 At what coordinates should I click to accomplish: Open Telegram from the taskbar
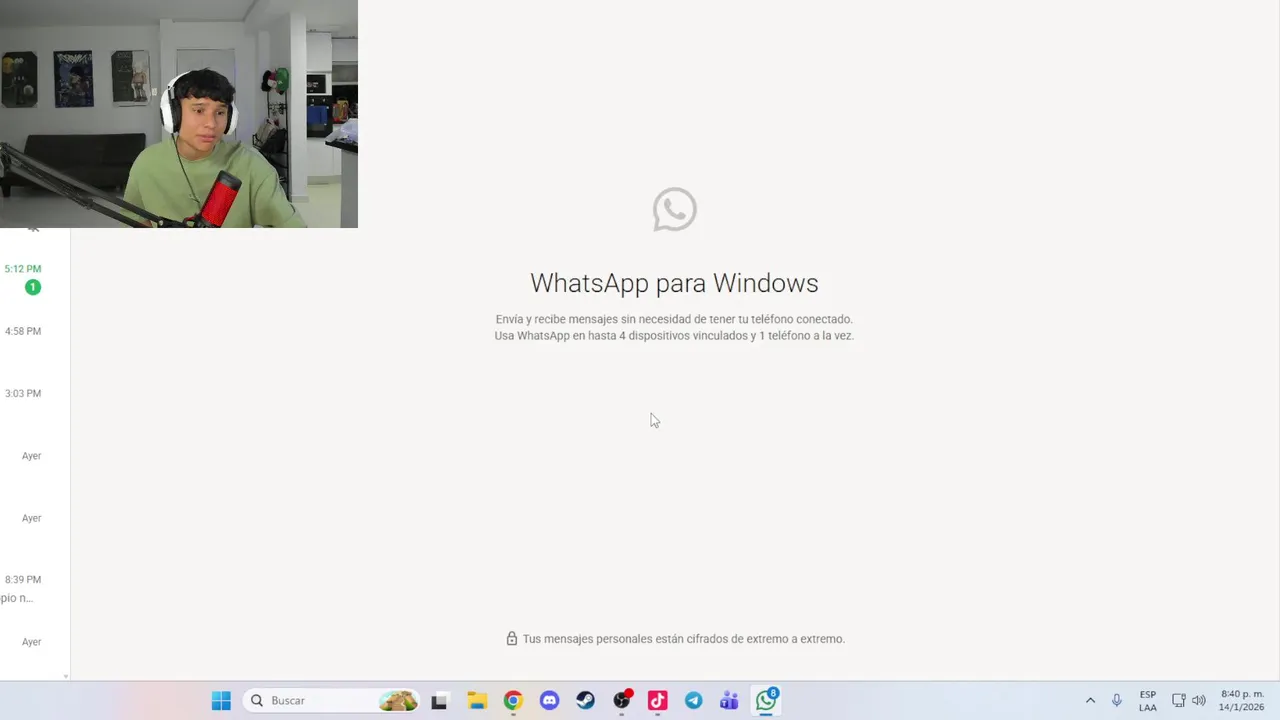(x=693, y=701)
